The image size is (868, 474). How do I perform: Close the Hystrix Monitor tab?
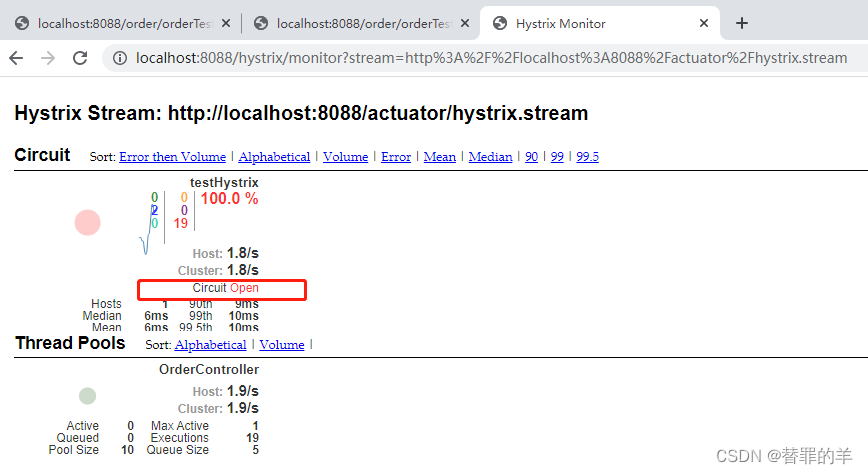coord(704,23)
